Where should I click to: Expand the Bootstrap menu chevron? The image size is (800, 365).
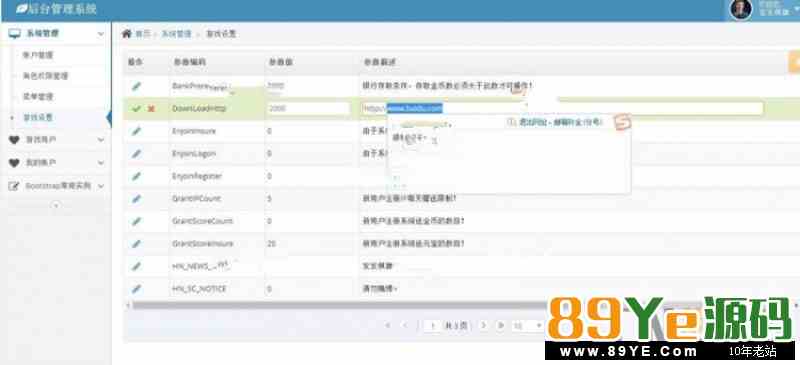(x=101, y=186)
